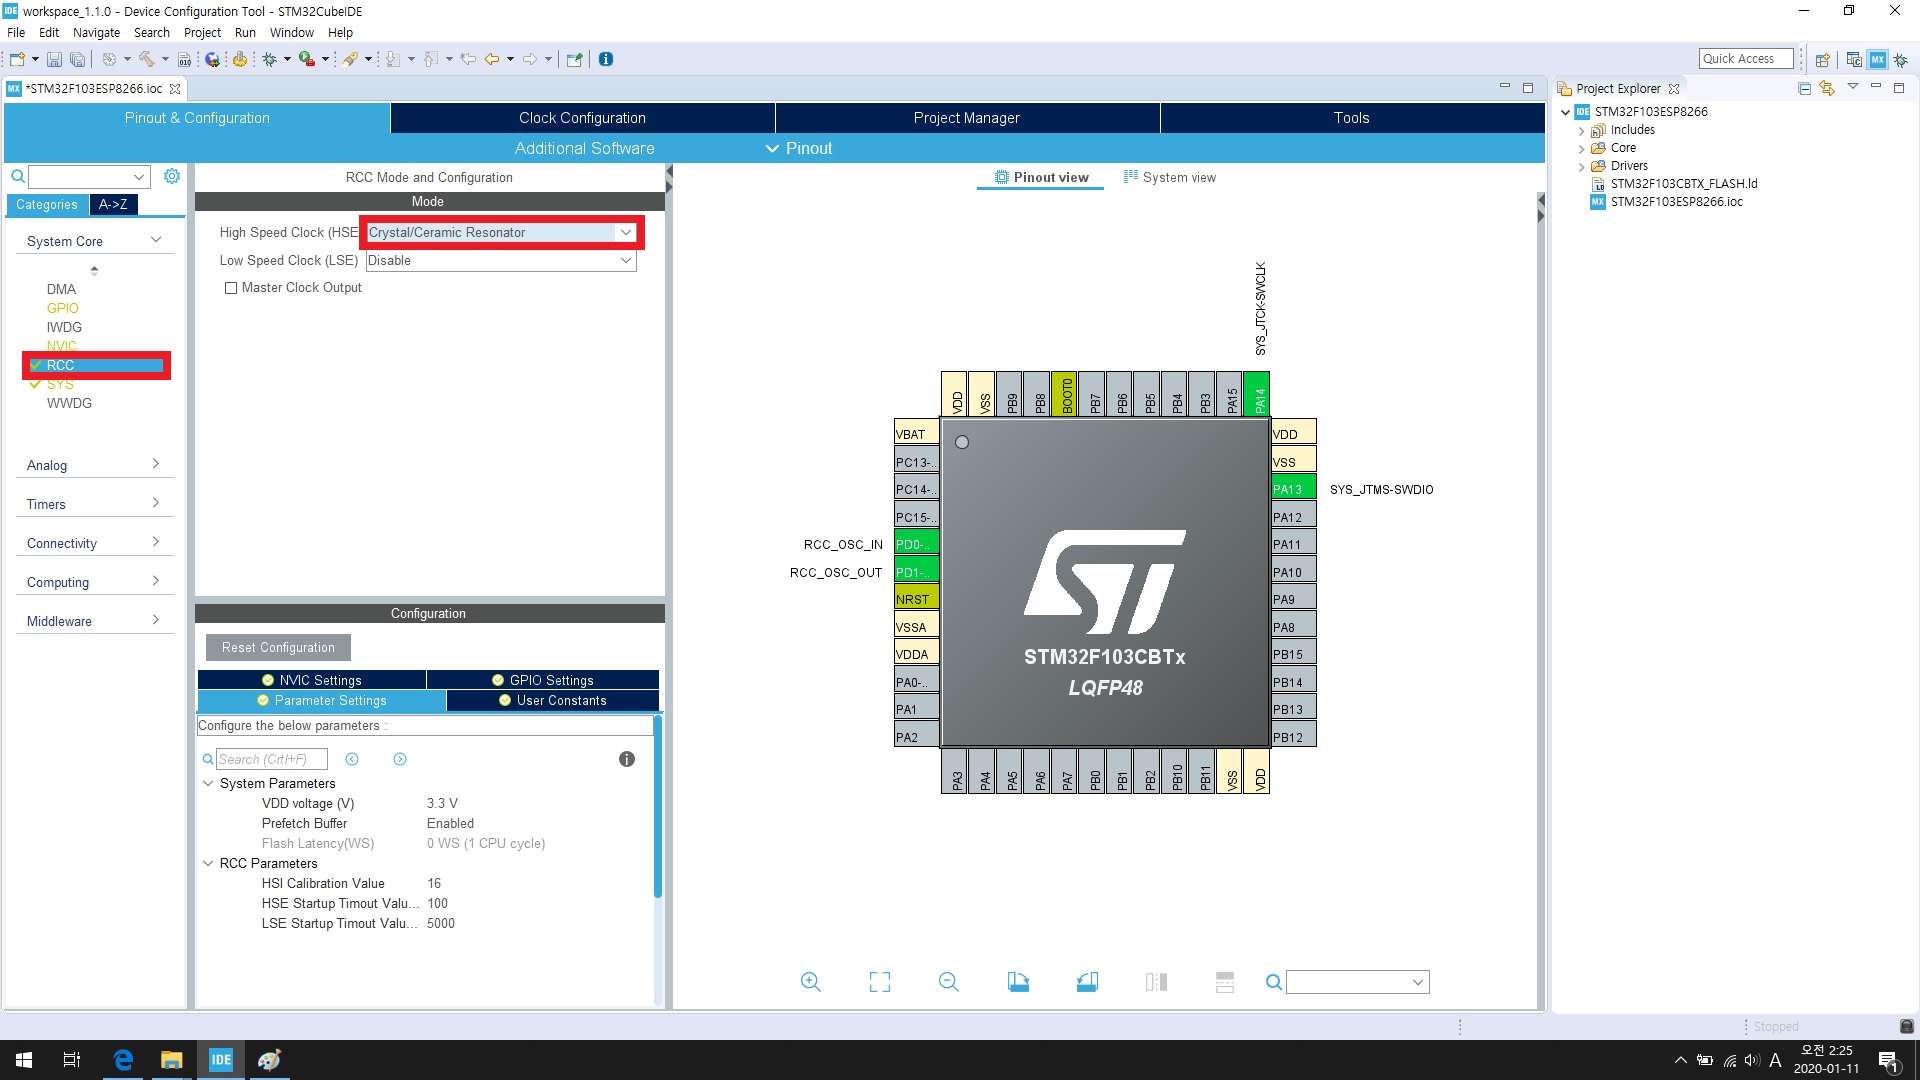Expand the Connectivity category
Viewport: 1920px width, 1080px height.
(93, 543)
